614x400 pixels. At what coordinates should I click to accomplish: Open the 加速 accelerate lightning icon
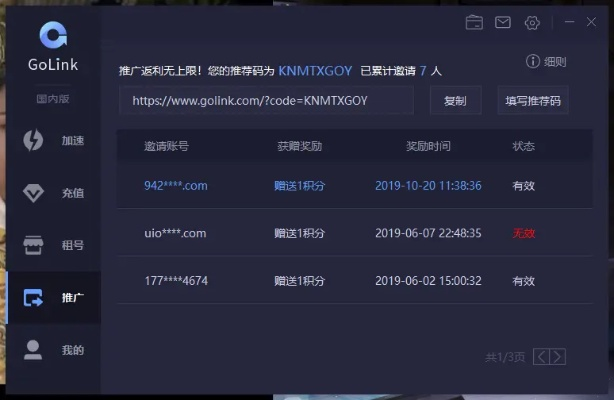click(x=34, y=140)
